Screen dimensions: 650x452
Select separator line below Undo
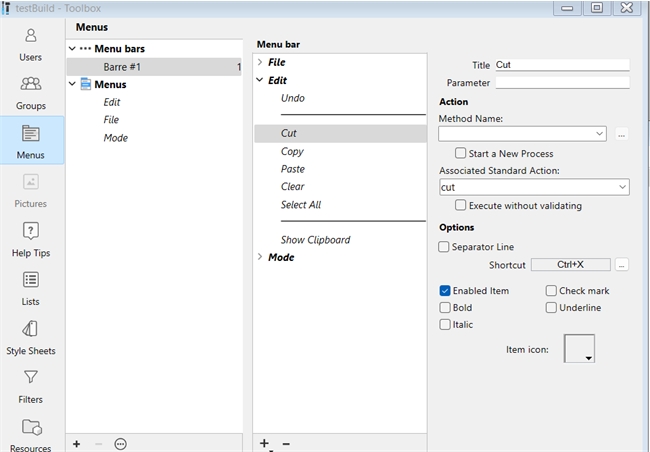pyautogui.click(x=353, y=114)
